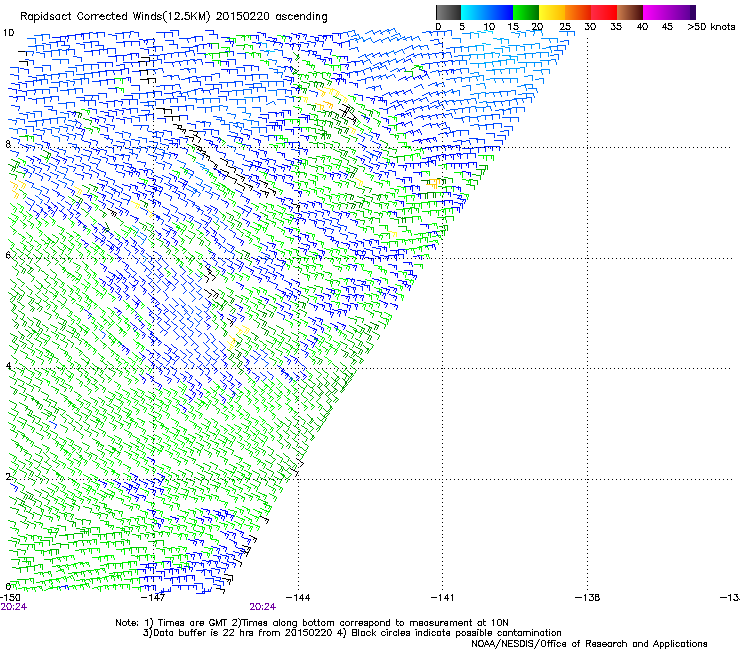
Task: Click the -144 longitude axis label
Action: [298, 598]
